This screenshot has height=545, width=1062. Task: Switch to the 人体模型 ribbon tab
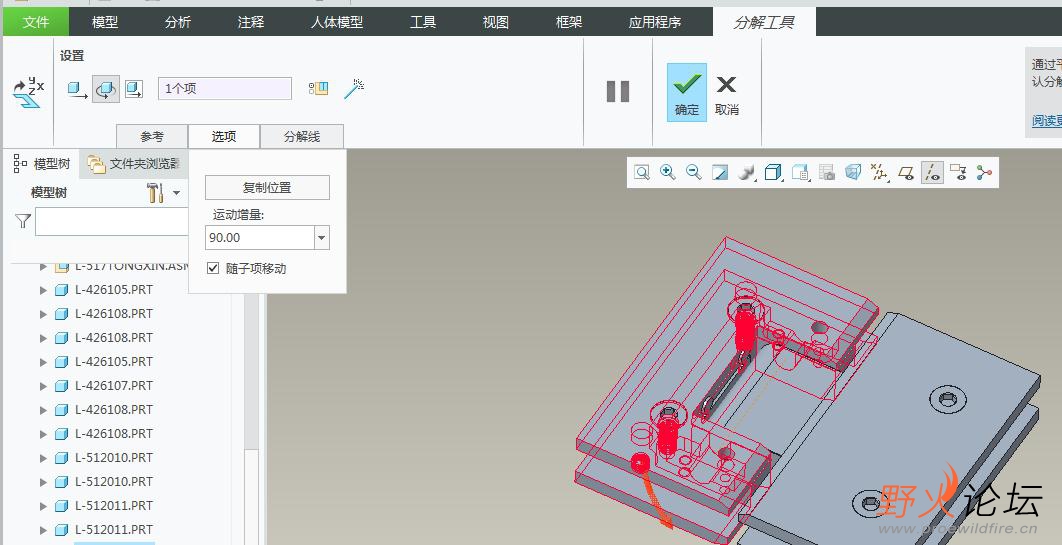click(x=337, y=22)
